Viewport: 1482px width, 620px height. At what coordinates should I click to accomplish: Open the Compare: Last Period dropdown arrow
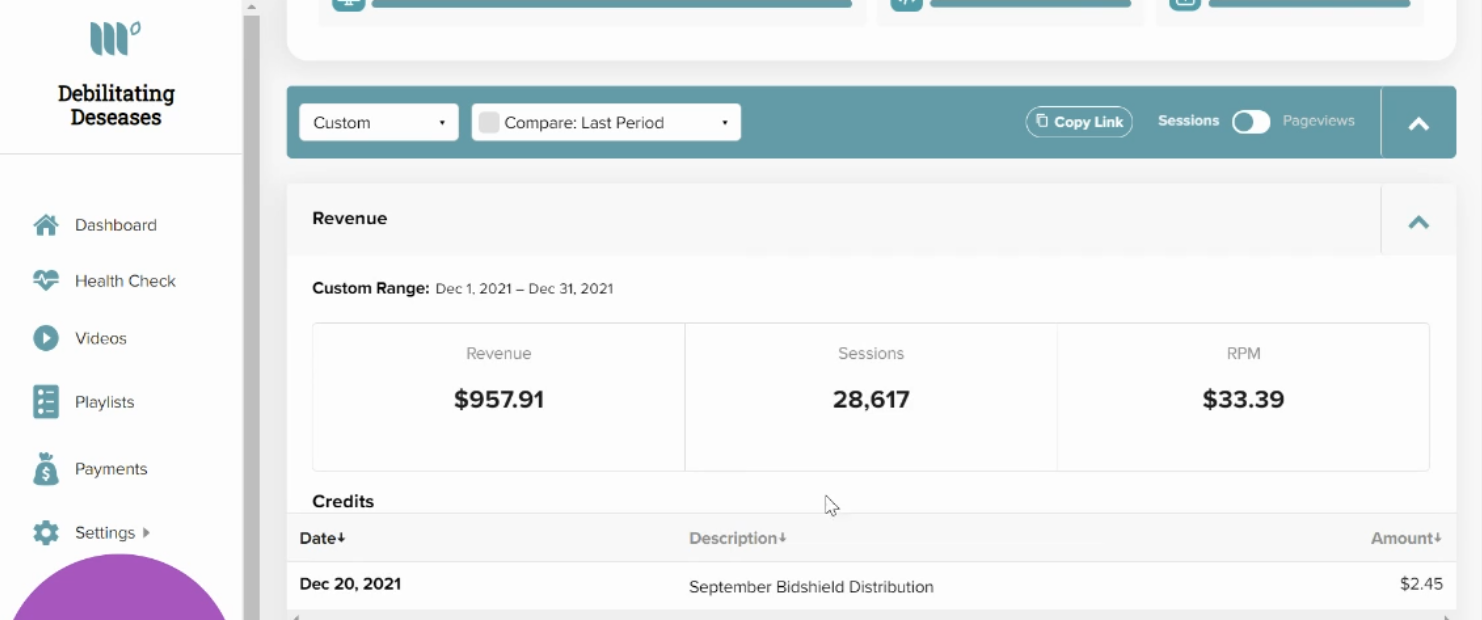pos(724,124)
